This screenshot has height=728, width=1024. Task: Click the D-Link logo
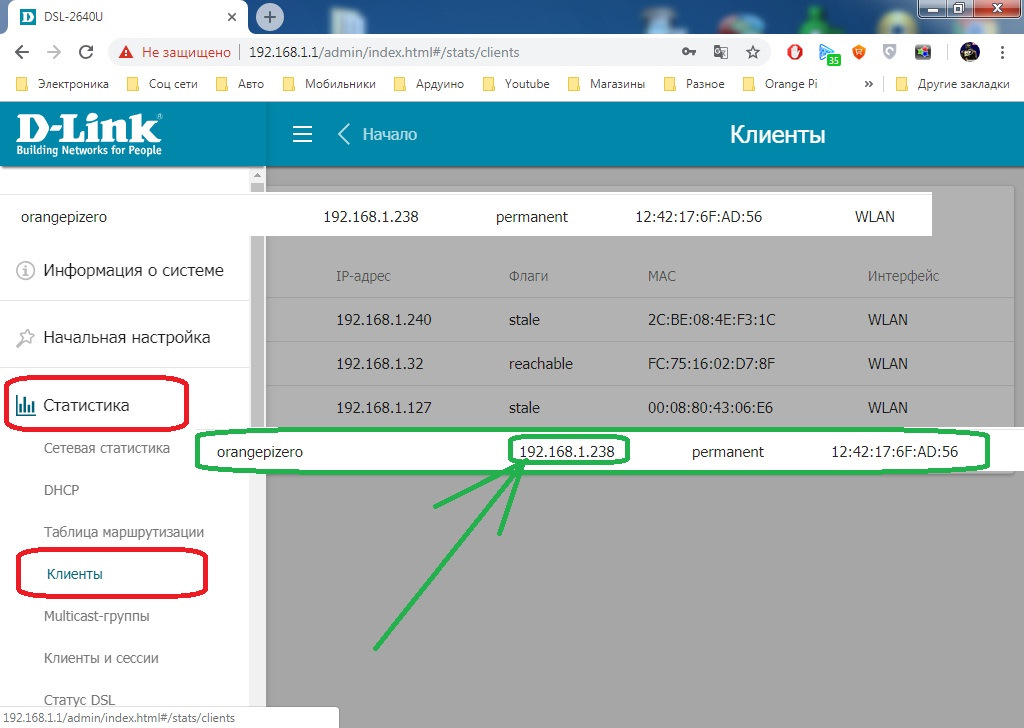(89, 135)
